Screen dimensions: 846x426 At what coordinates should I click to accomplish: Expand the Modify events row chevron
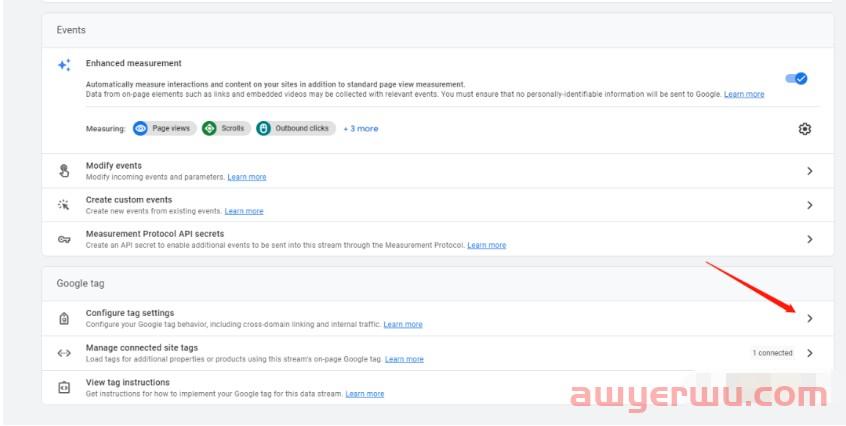pos(810,171)
